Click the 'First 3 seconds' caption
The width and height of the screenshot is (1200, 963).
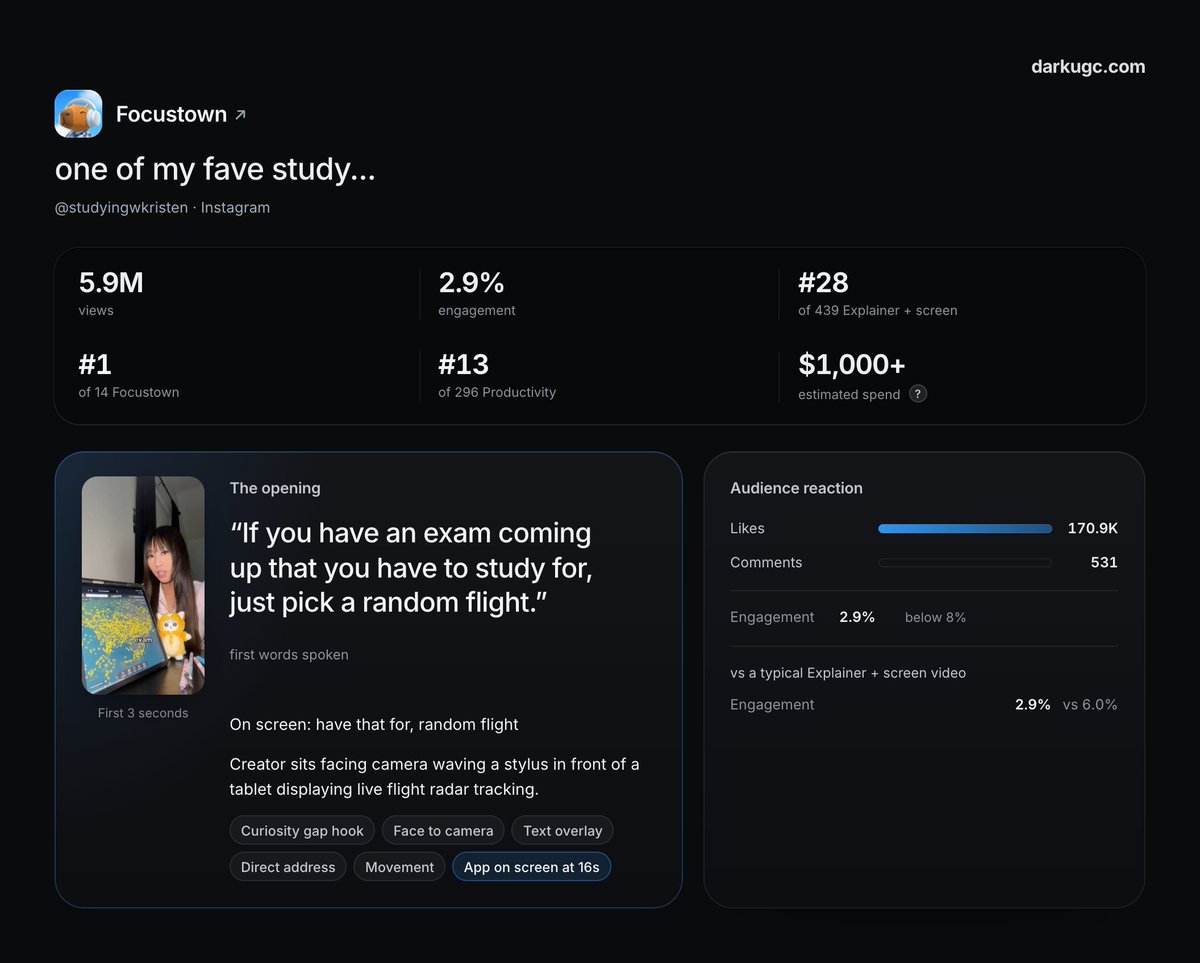pos(143,713)
